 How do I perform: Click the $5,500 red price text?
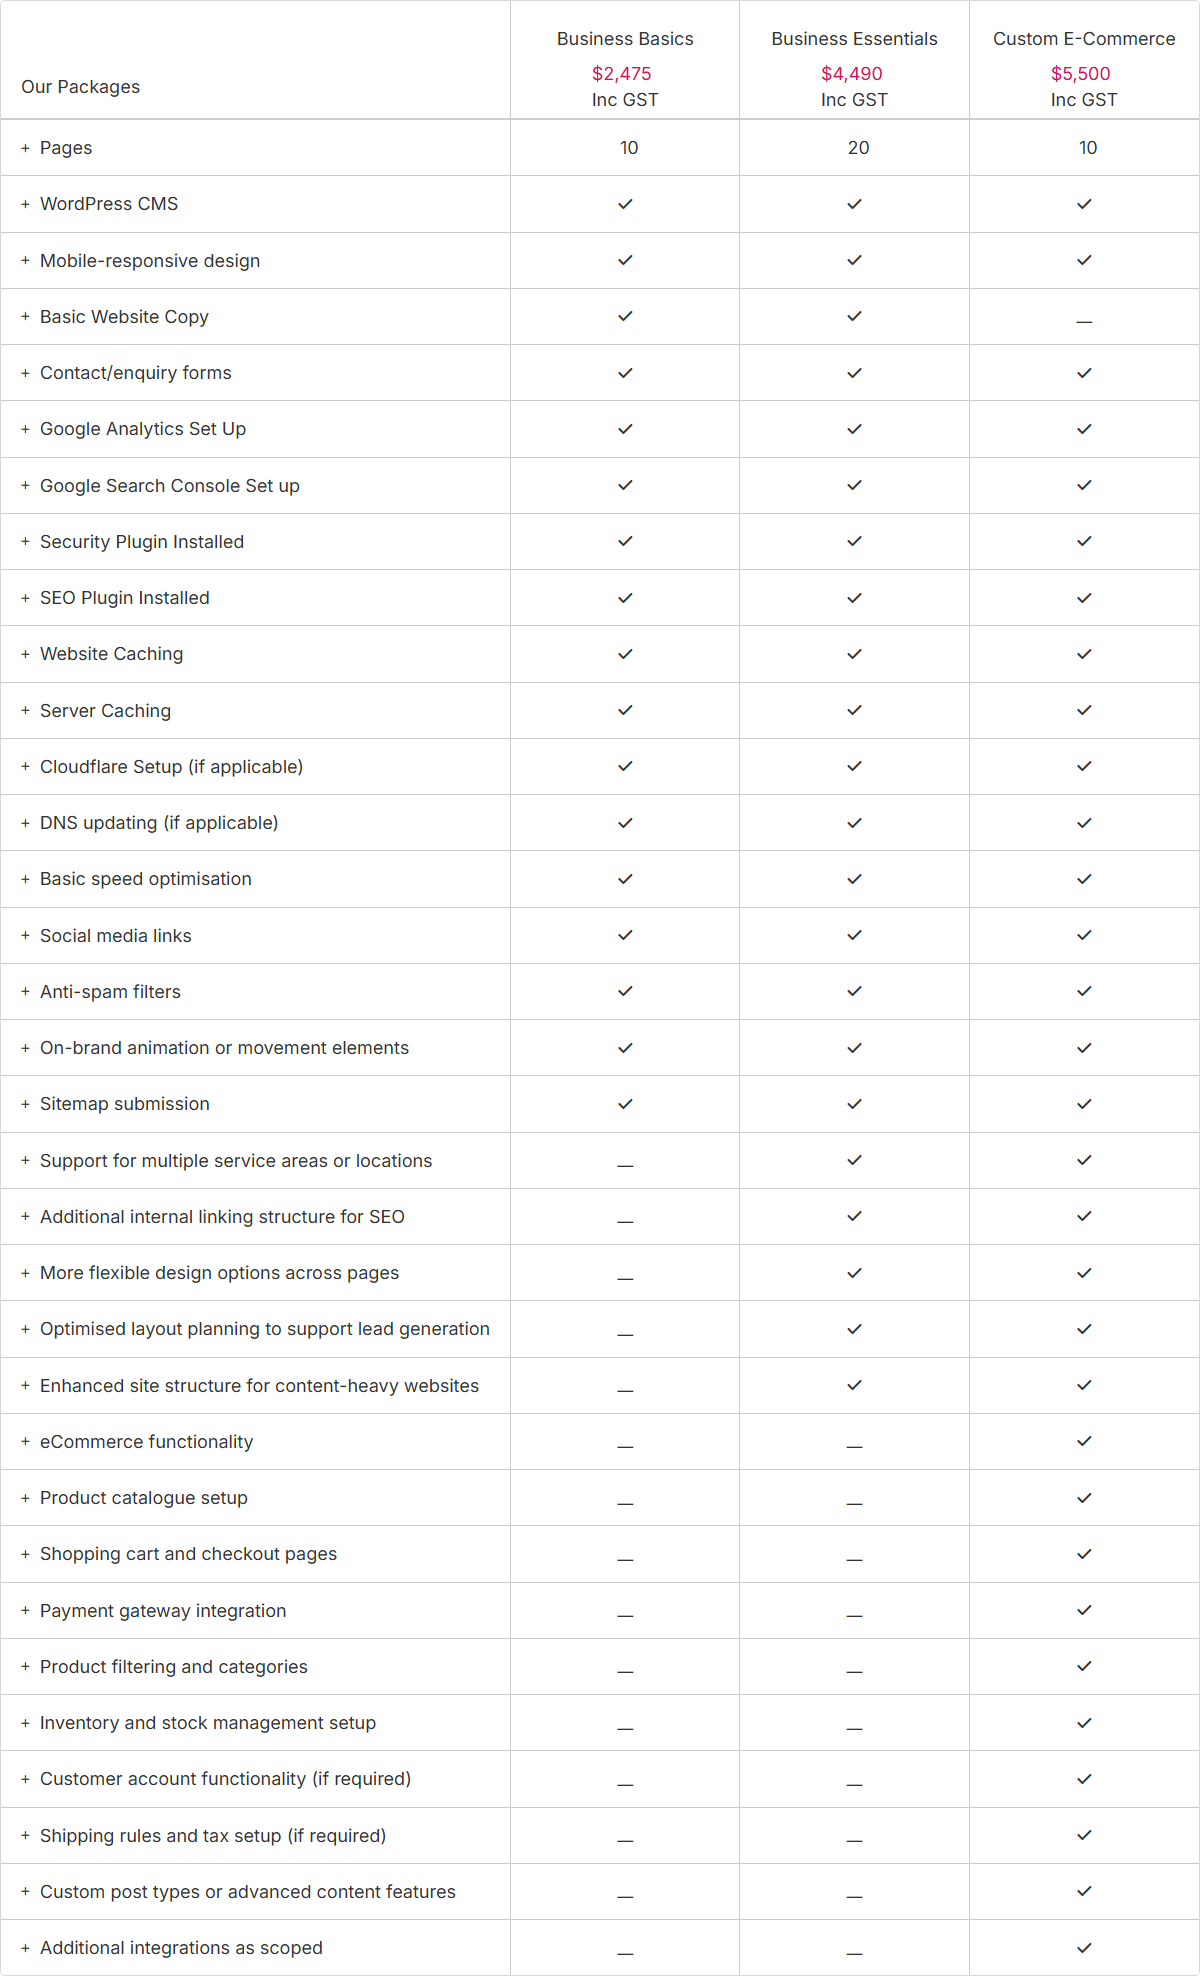tap(1080, 74)
